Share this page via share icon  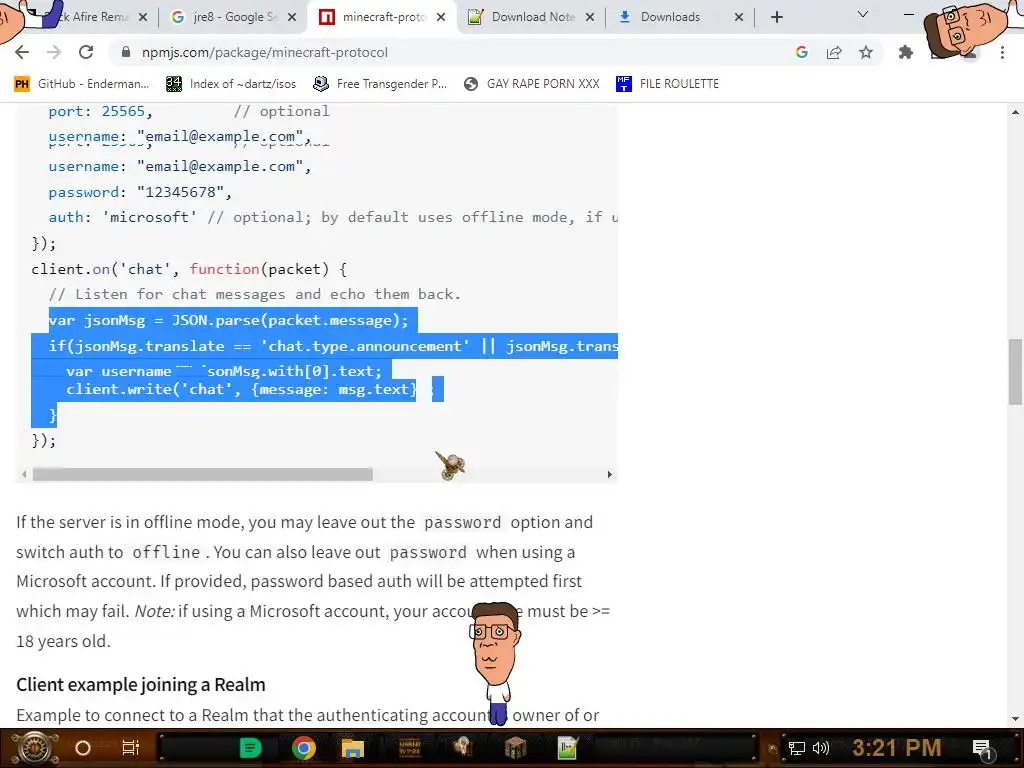point(834,52)
